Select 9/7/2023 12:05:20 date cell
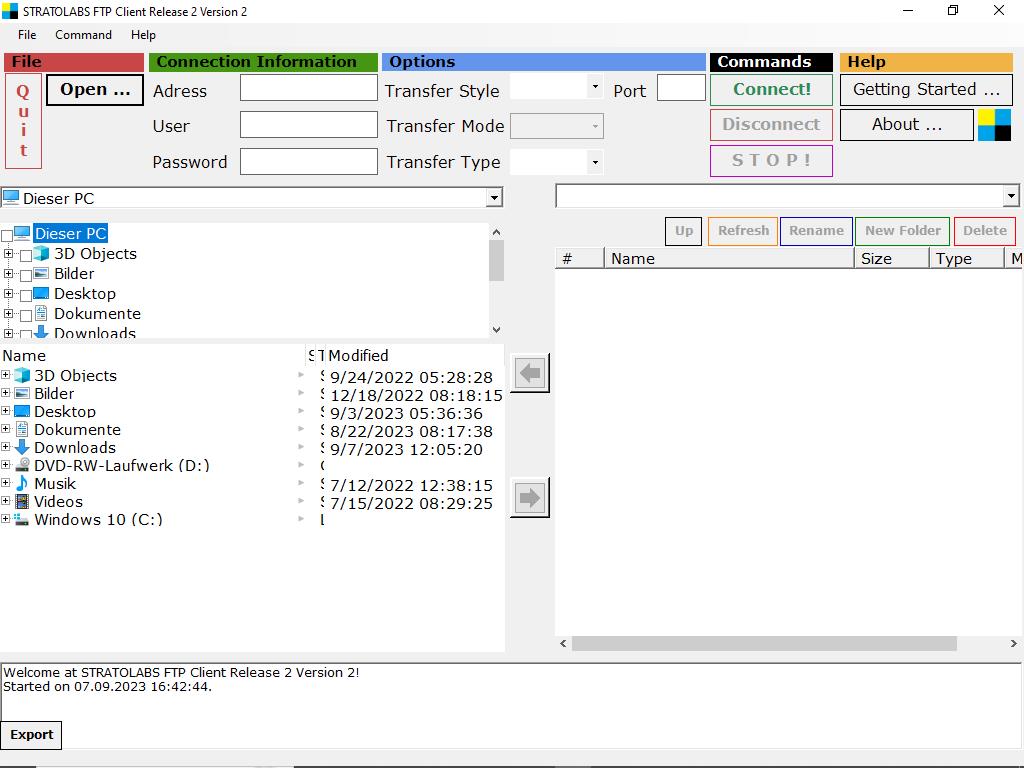Screen dimensions: 1024x768 [406, 449]
